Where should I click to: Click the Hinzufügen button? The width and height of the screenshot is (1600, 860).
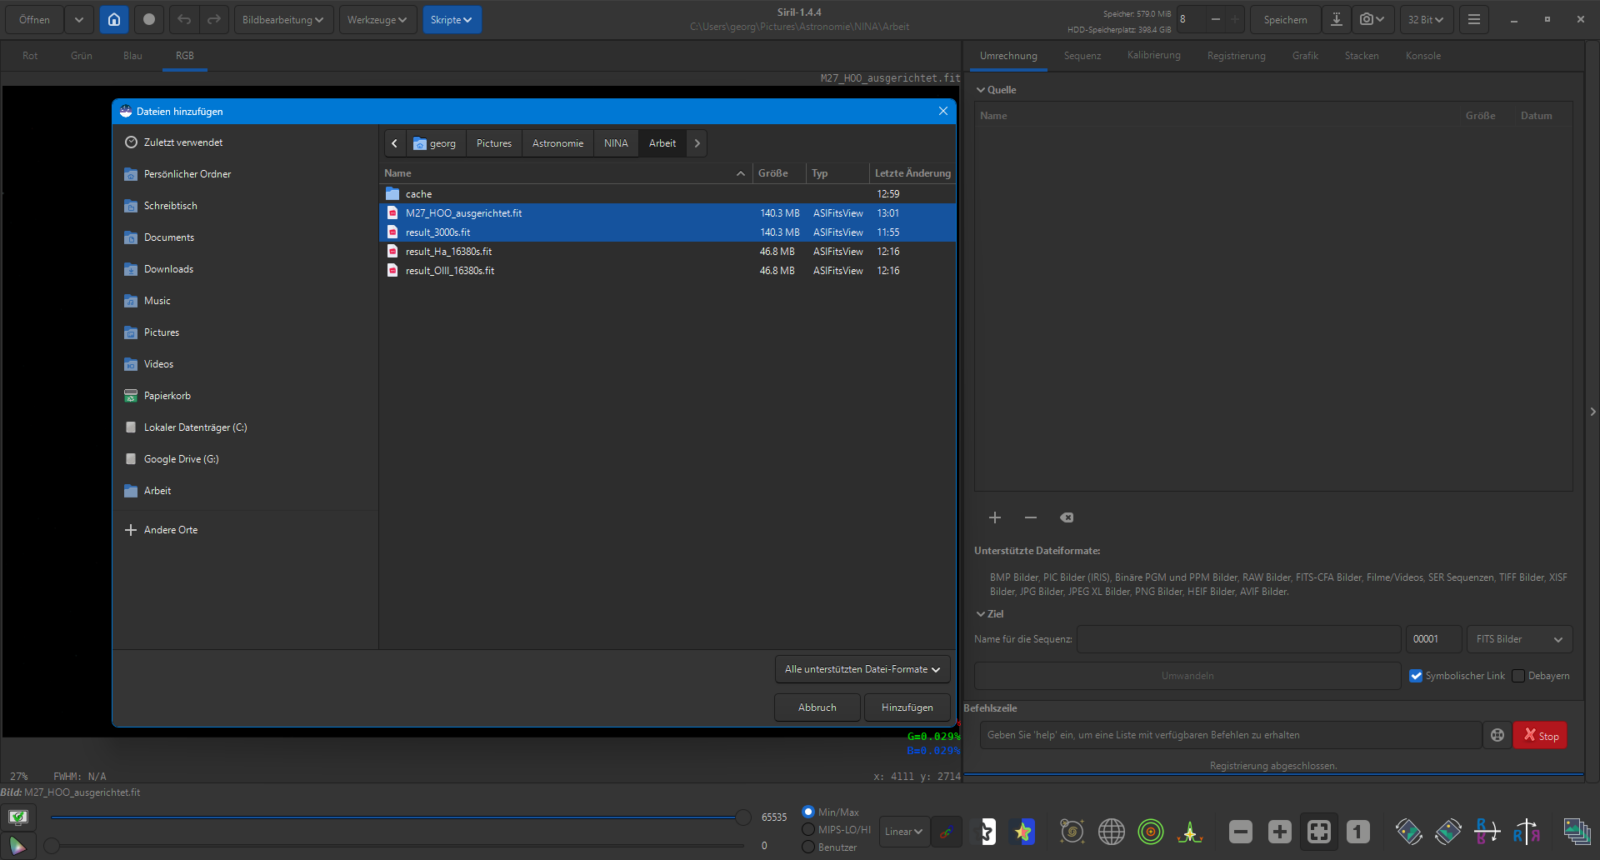click(x=907, y=707)
